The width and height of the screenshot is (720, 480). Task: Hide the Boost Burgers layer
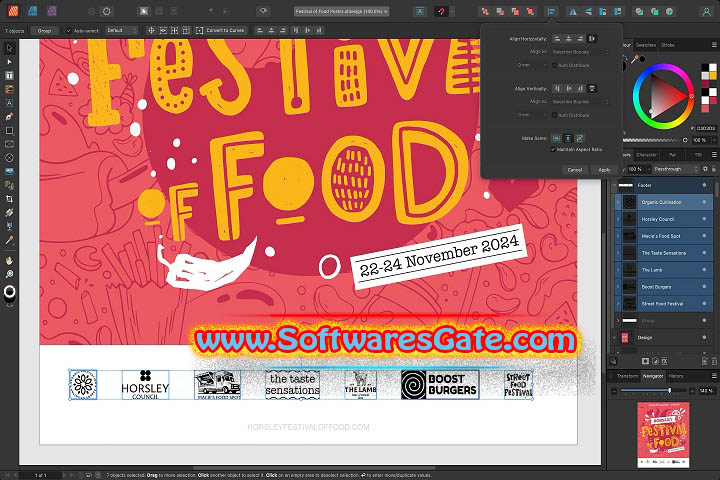tap(704, 287)
